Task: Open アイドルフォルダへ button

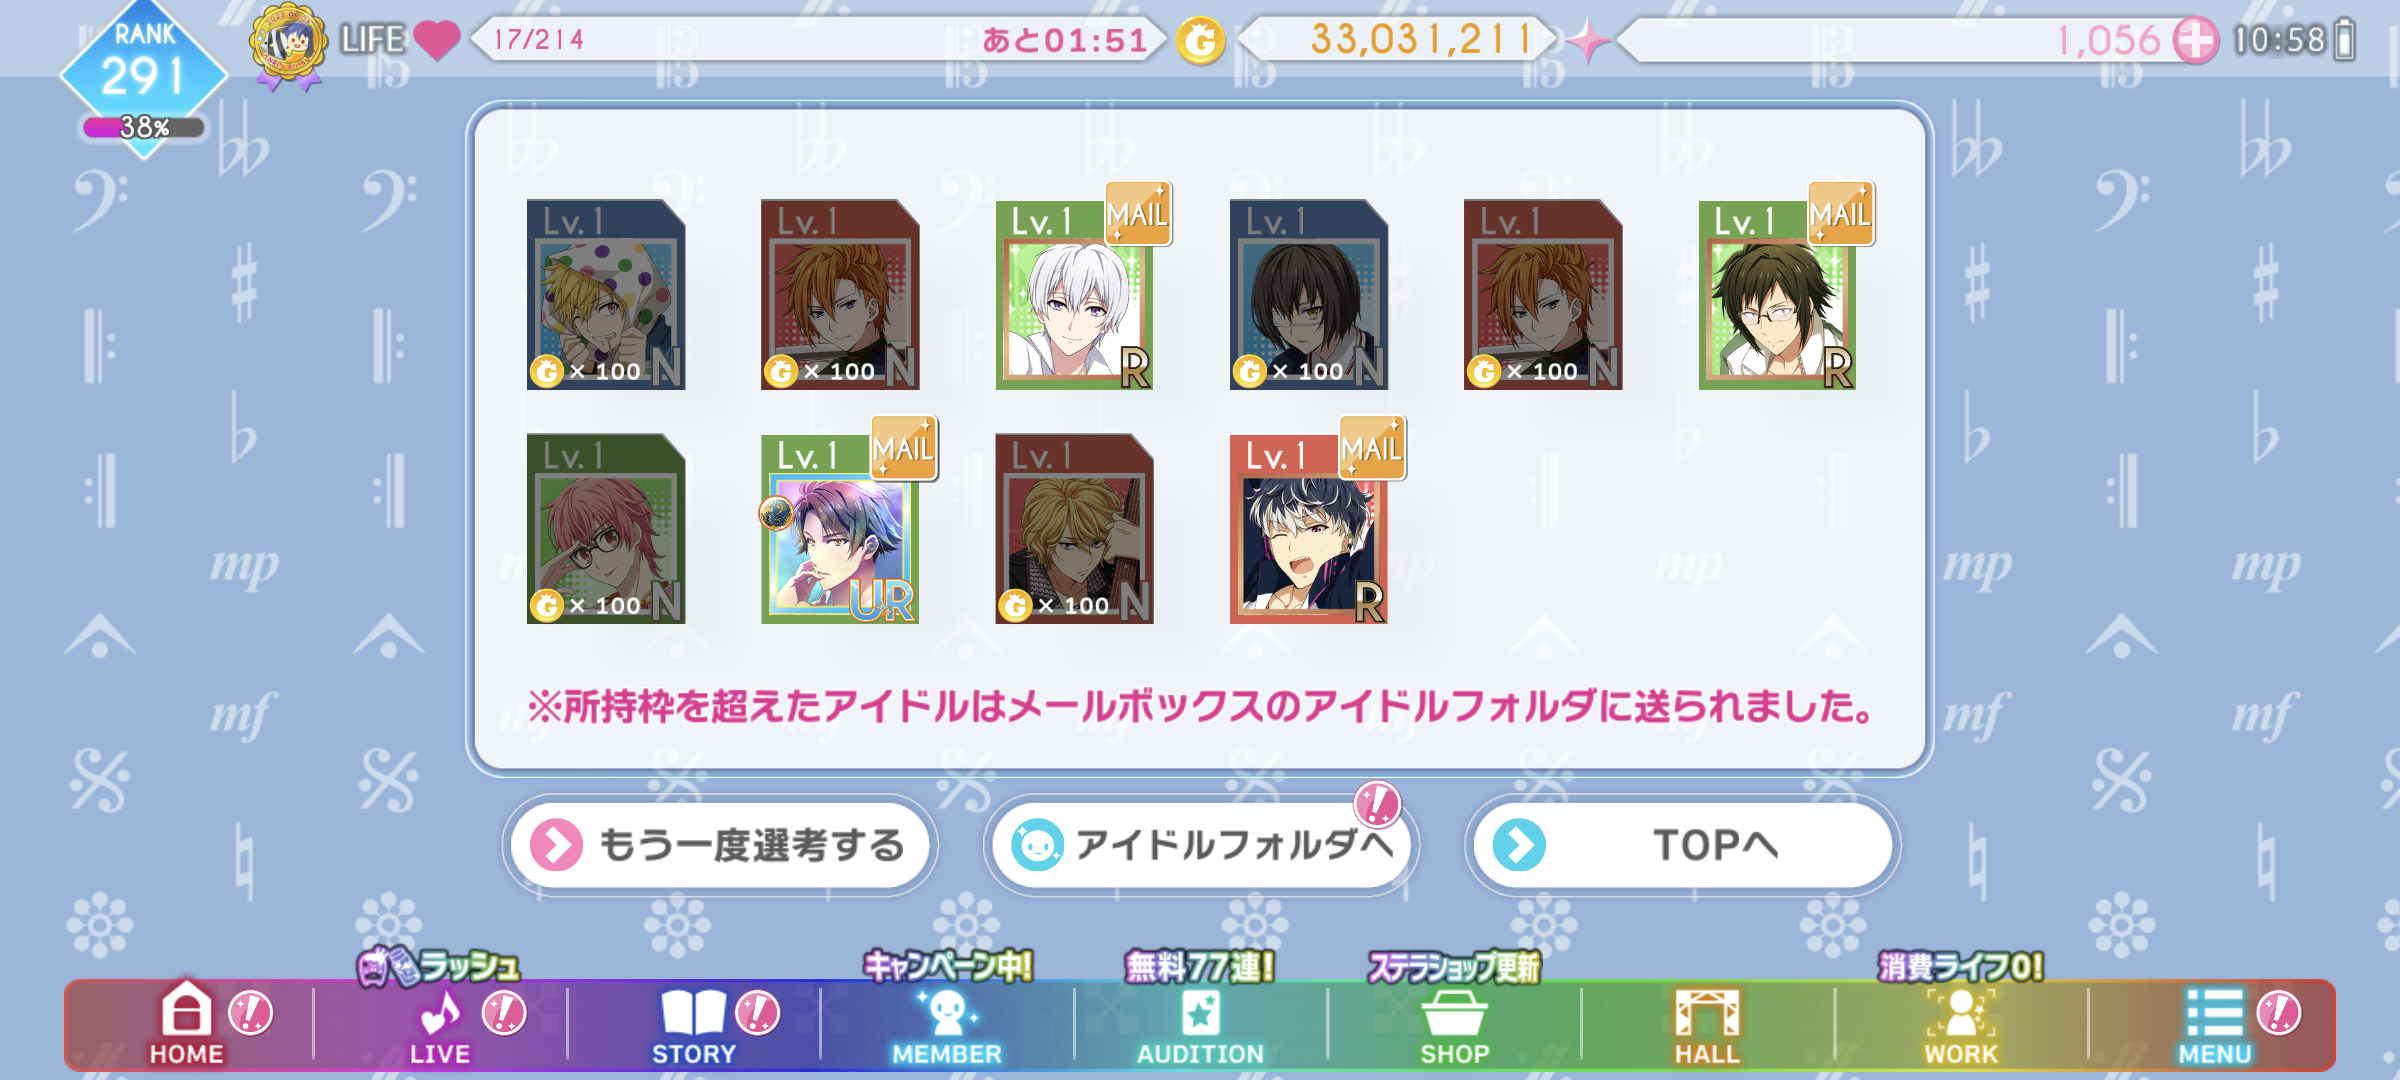Action: [1201, 845]
